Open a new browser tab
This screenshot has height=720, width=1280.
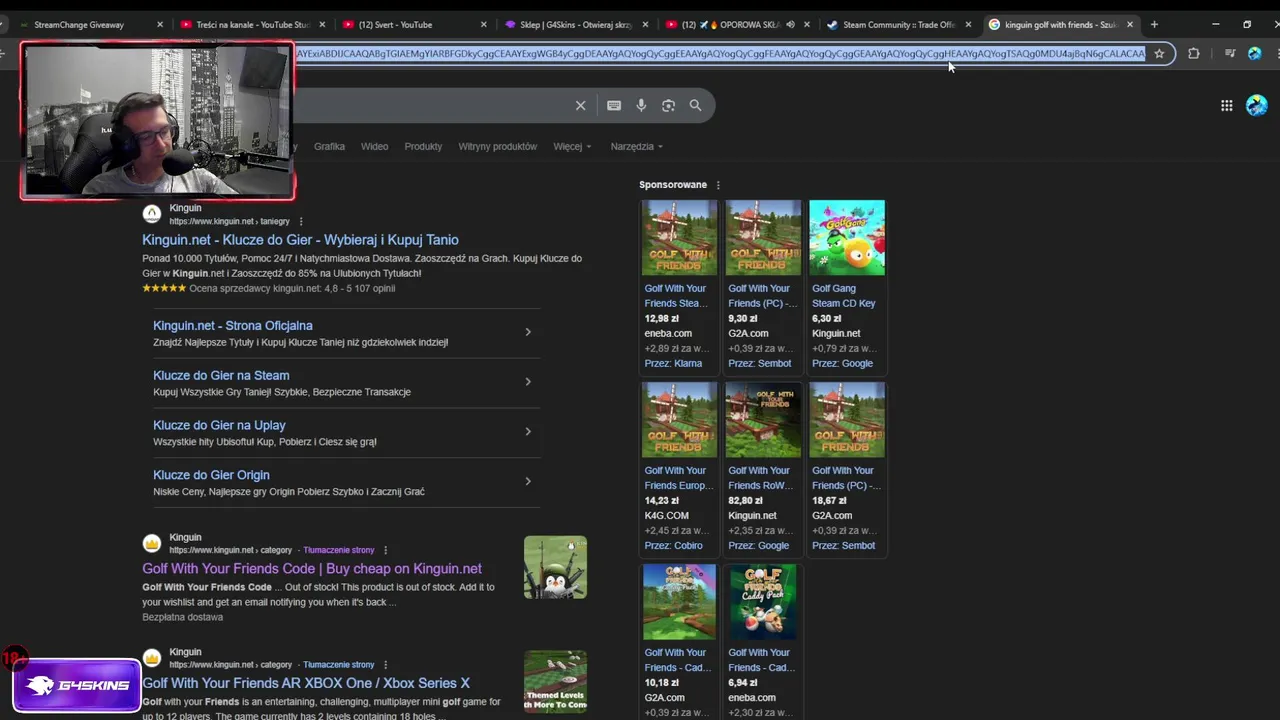click(x=1154, y=24)
